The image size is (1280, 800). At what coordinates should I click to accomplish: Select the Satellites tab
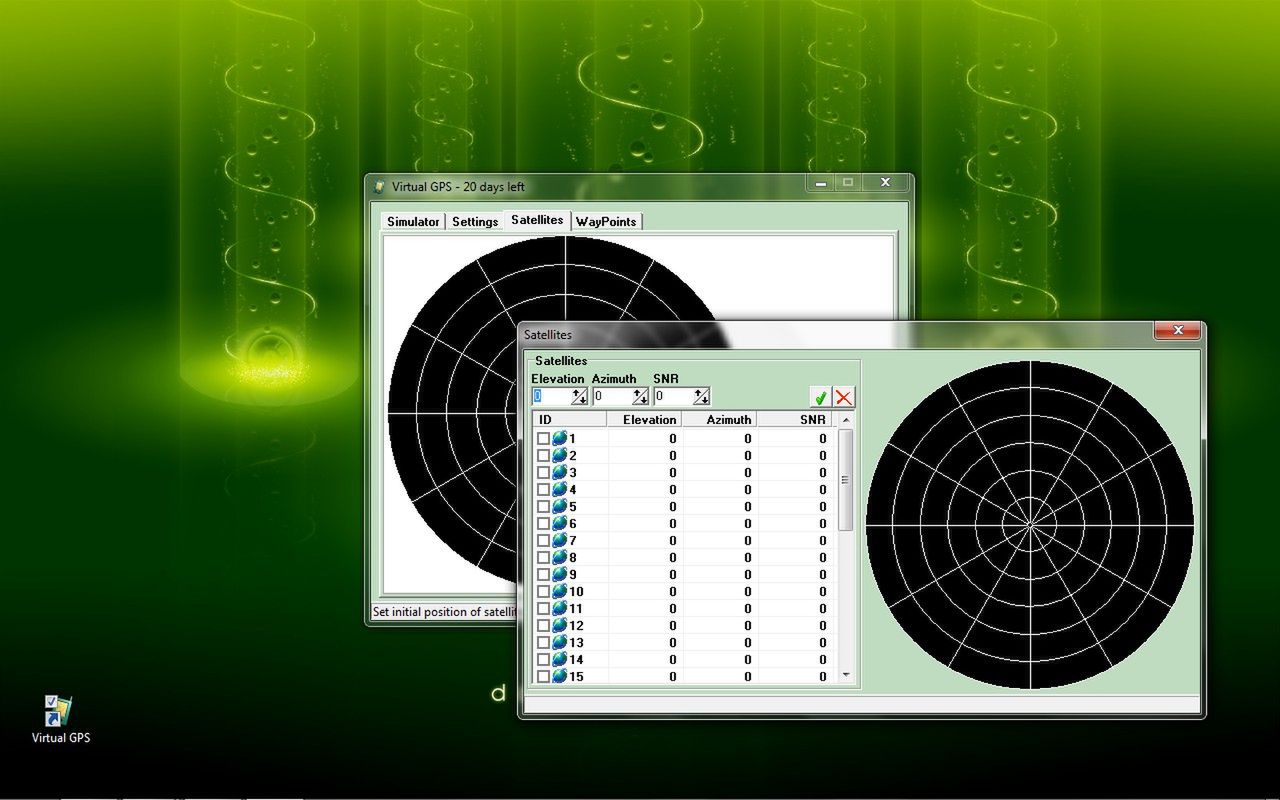[537, 220]
